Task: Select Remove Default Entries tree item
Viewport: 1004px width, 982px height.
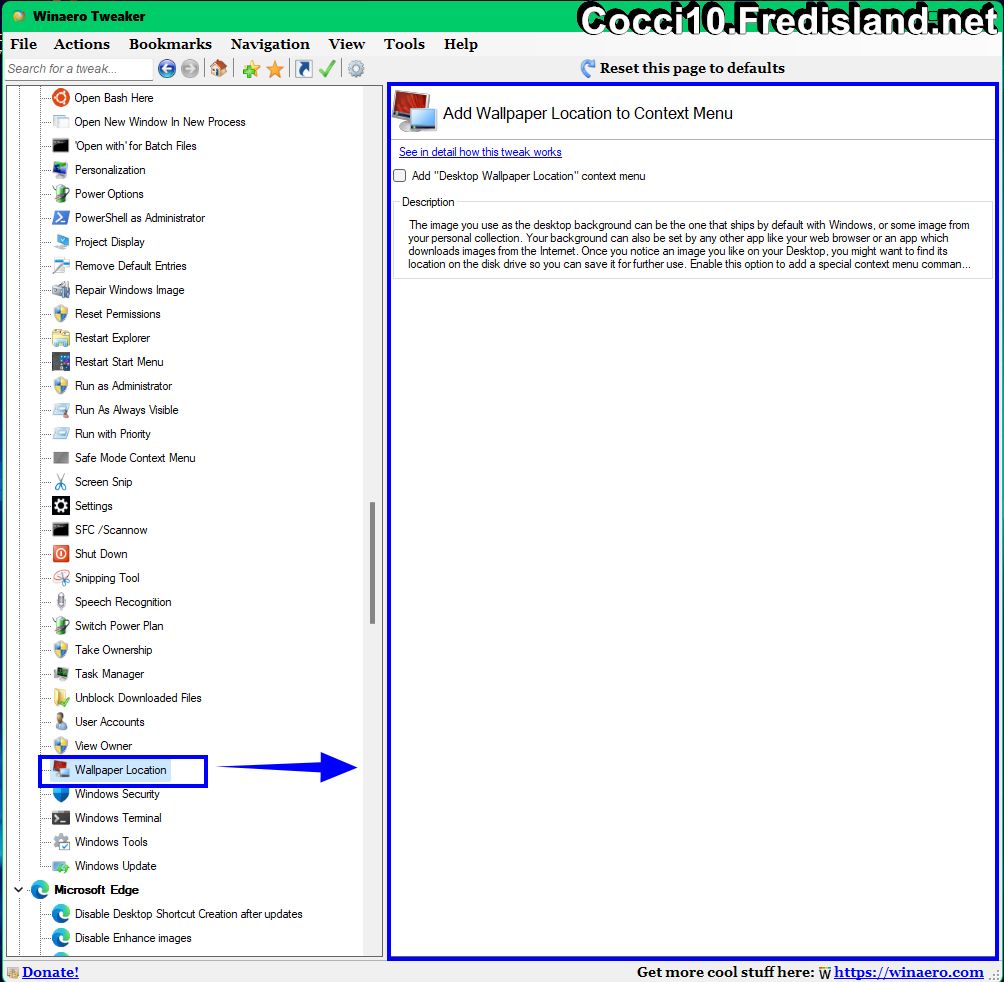Action: pos(131,266)
